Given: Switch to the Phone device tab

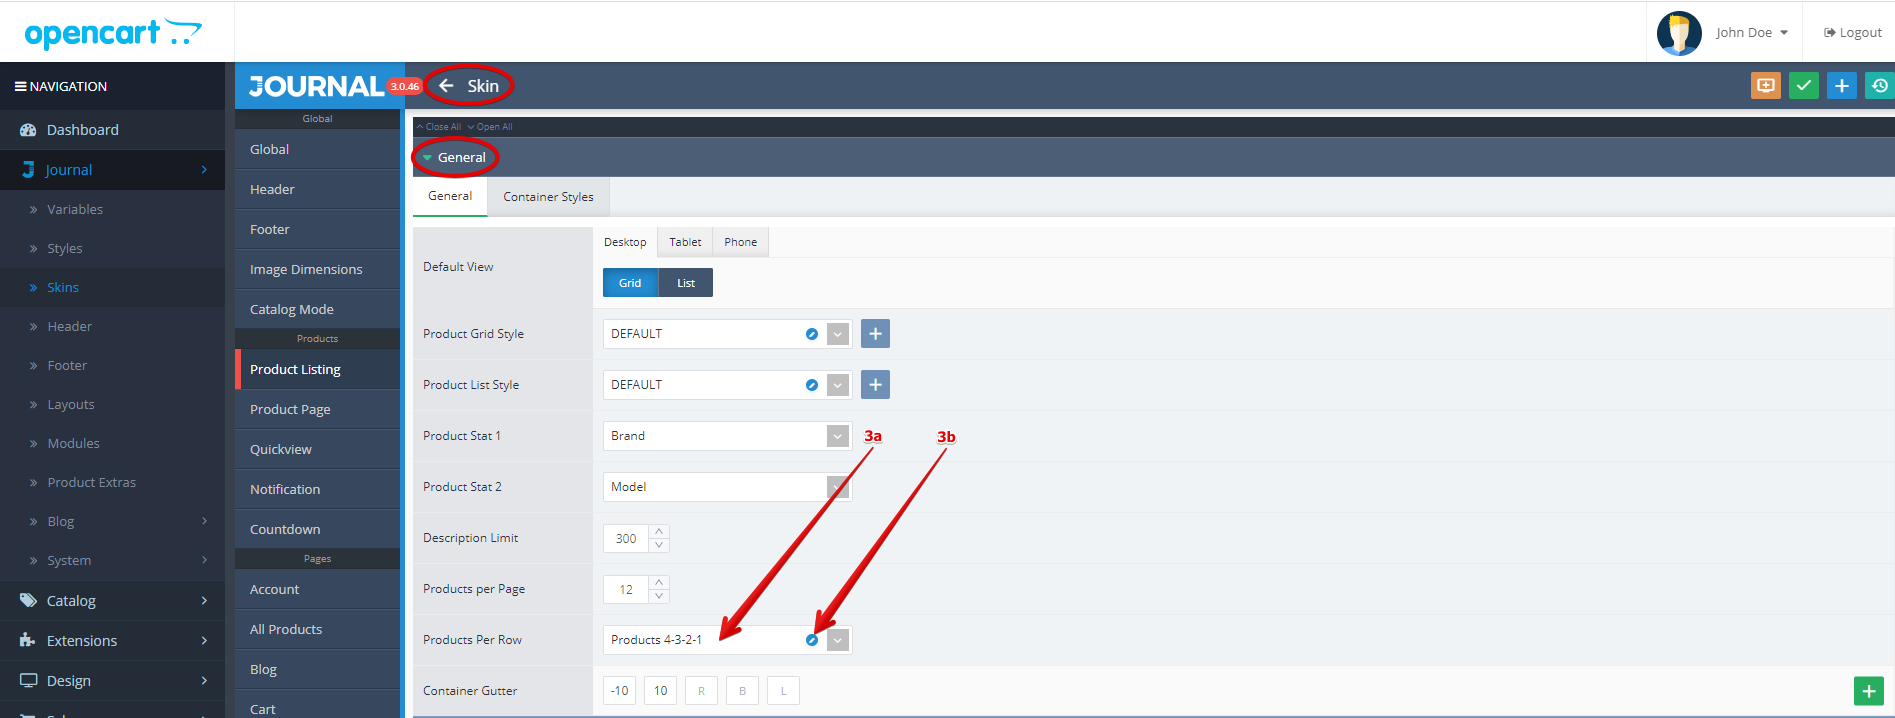Looking at the screenshot, I should [x=741, y=242].
